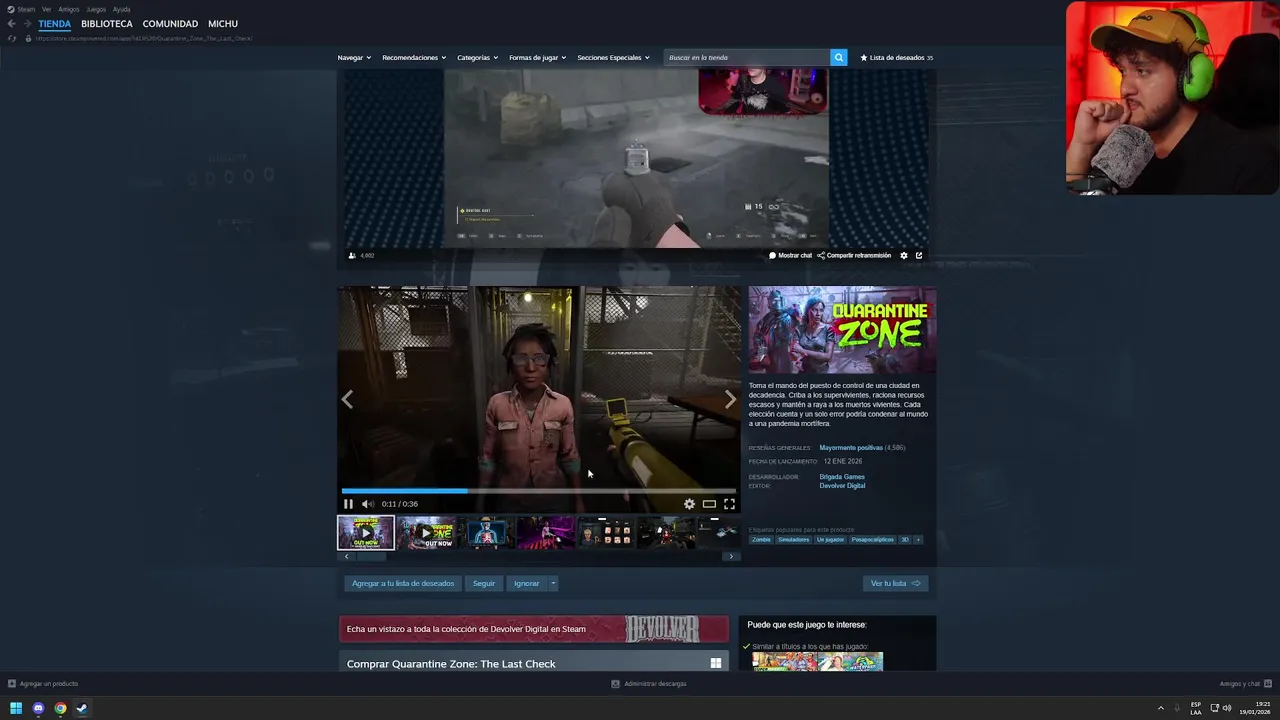Open the anatomy scan screenshot thumbnail
The height and width of the screenshot is (720, 1280).
[x=486, y=533]
